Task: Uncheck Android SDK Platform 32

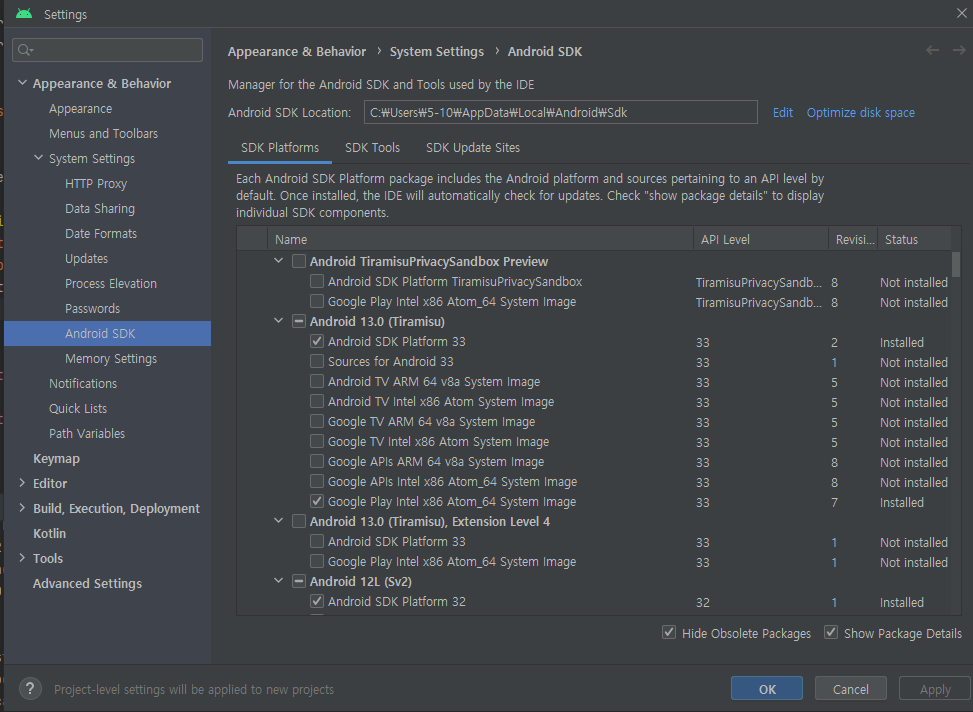Action: point(316,601)
